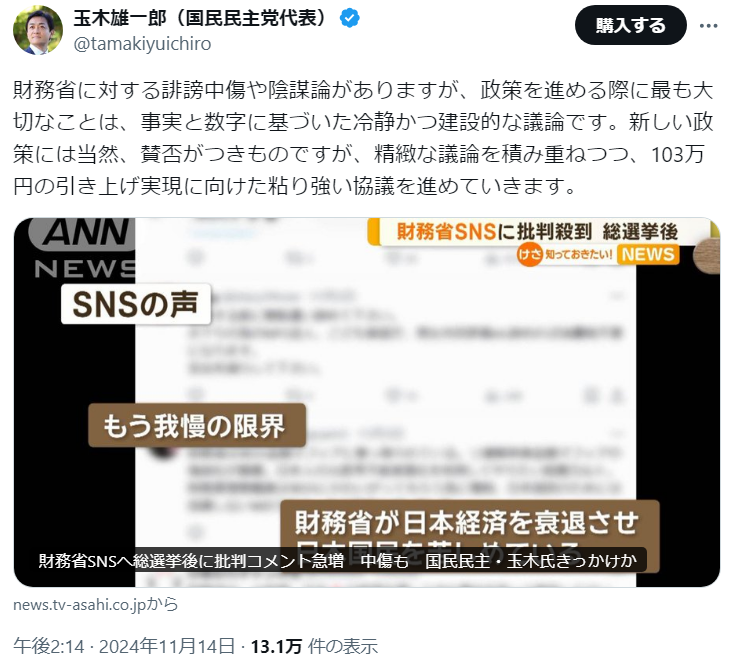The image size is (737, 667).
Task: Open the news.tv-asahi.co.jp source link
Action: (x=96, y=604)
